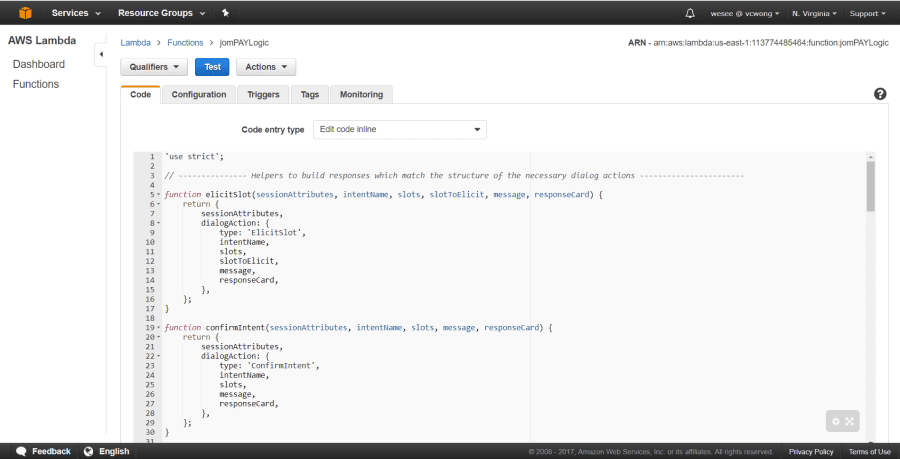Image resolution: width=900 pixels, height=459 pixels.
Task: Open the Privacy Policy link
Action: point(811,452)
